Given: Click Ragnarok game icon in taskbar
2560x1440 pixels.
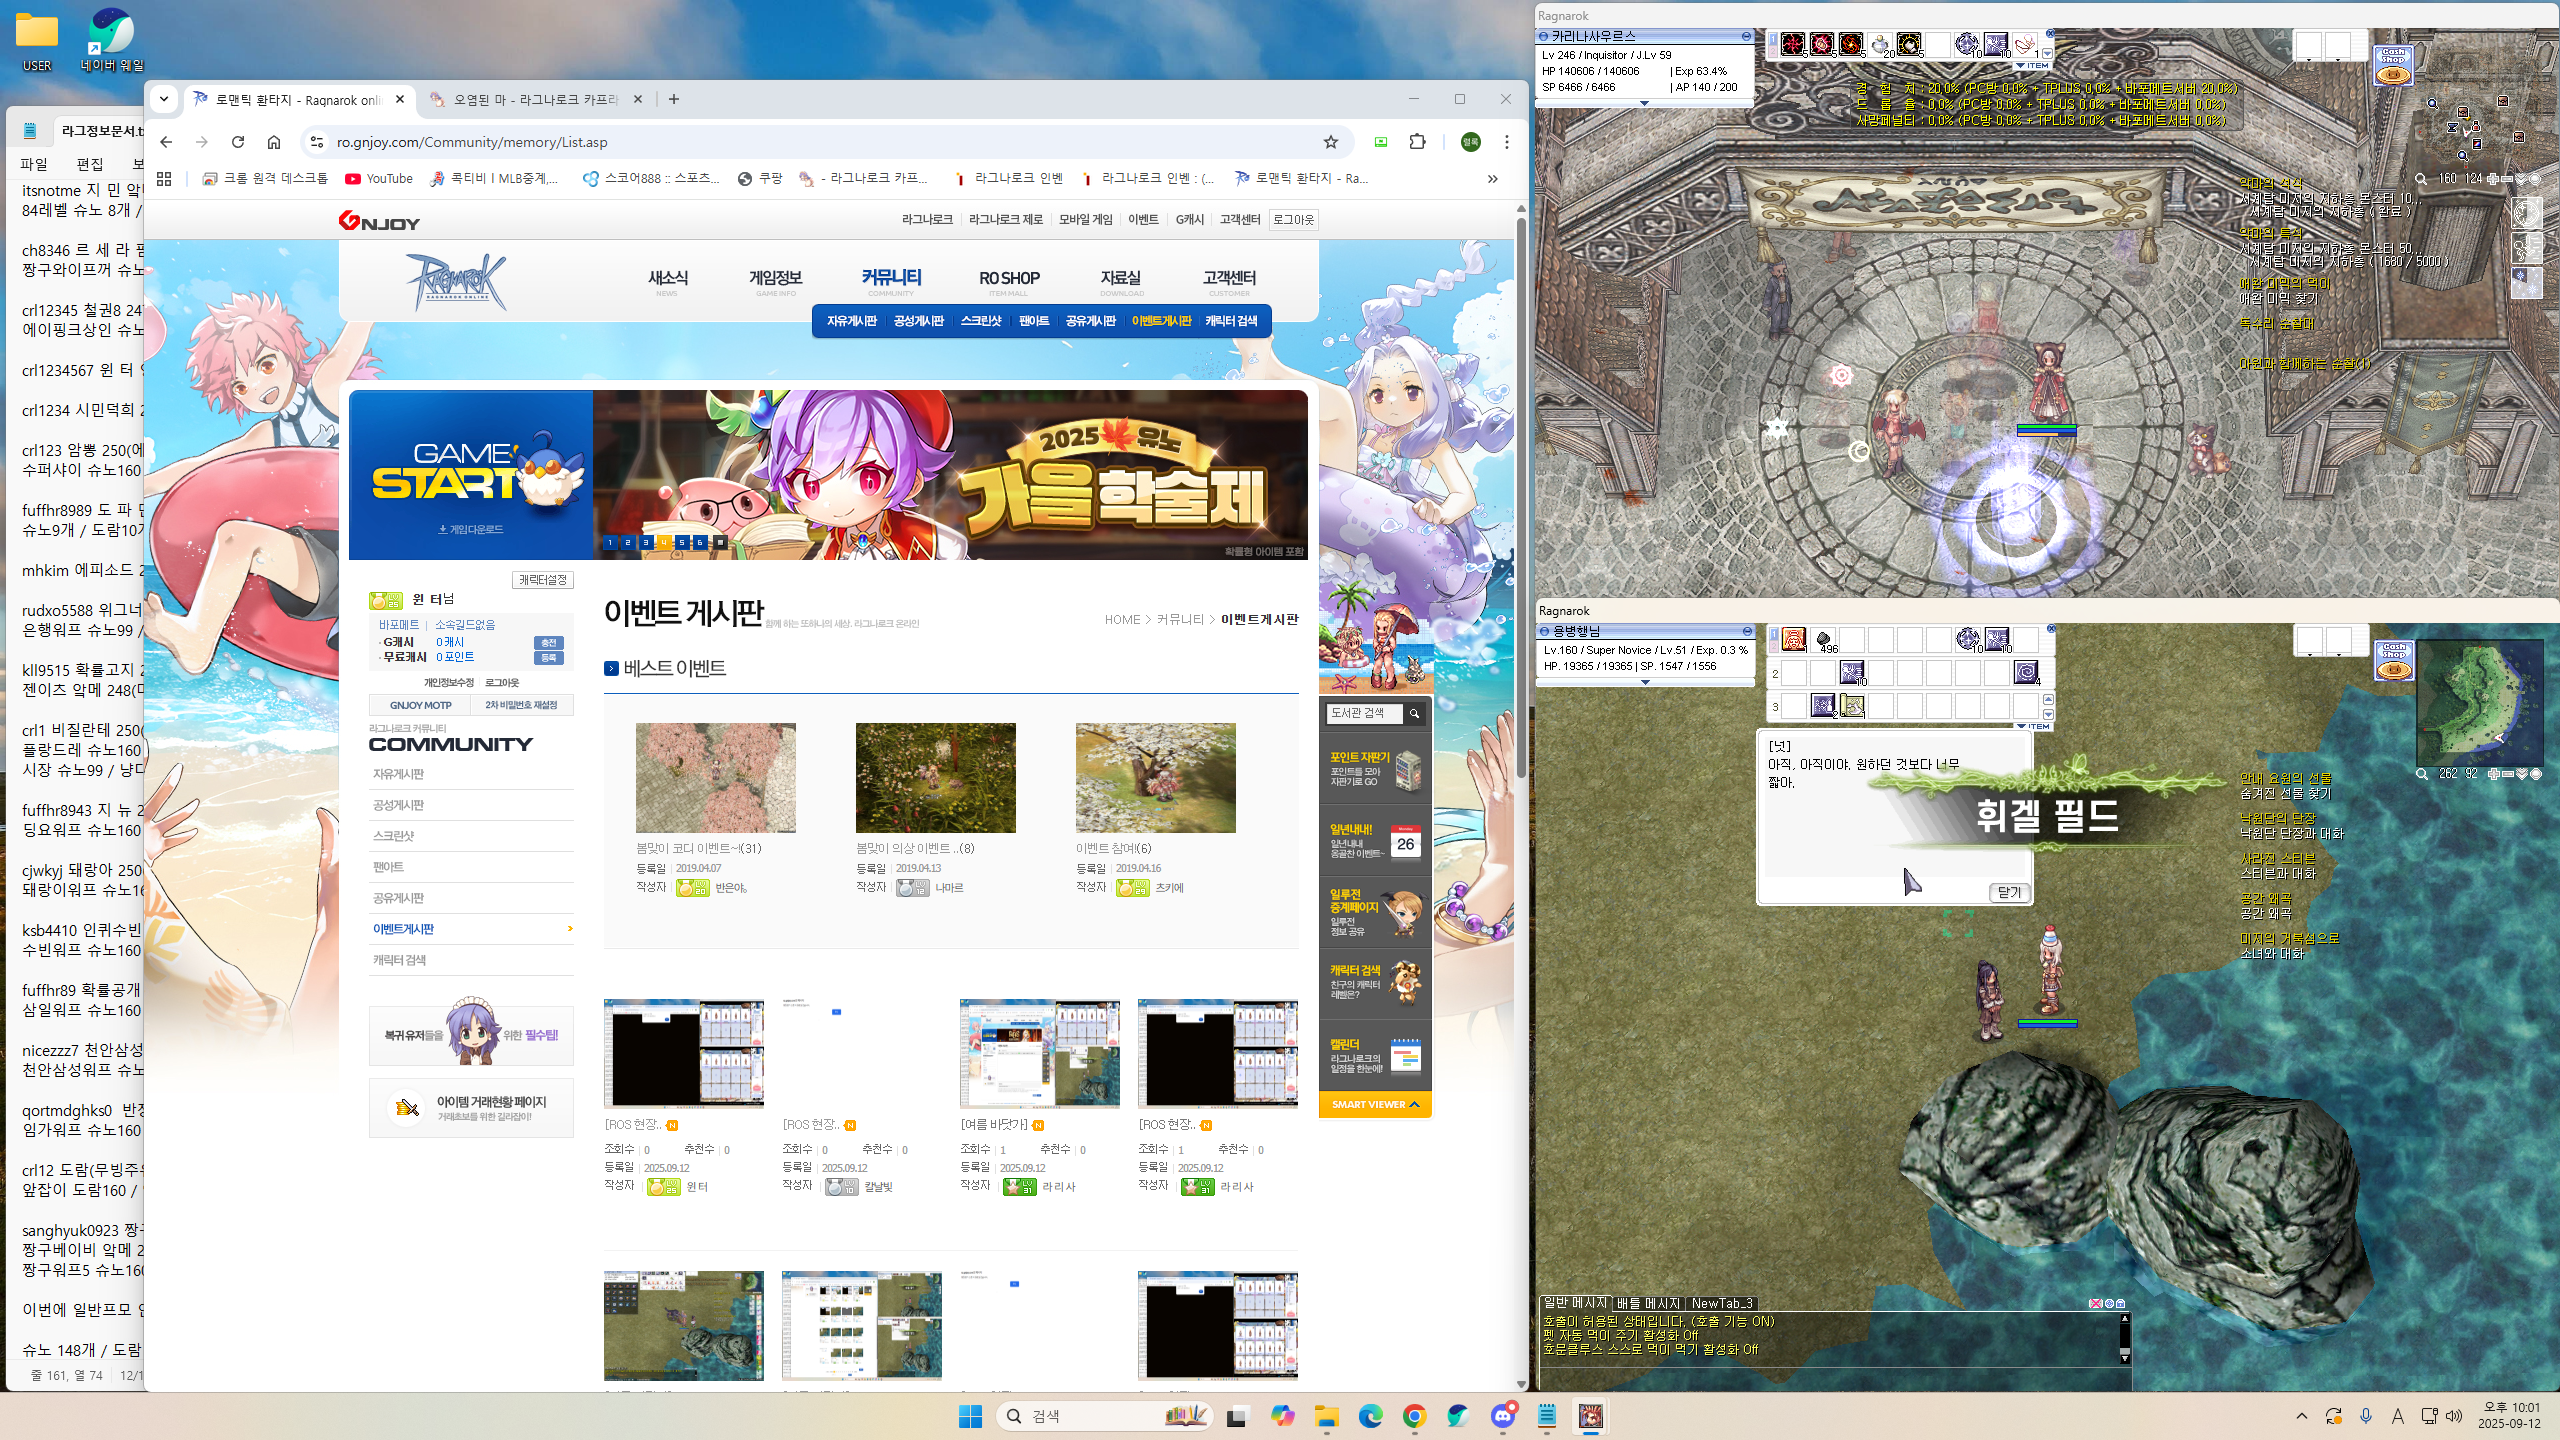Looking at the screenshot, I should [x=1590, y=1415].
